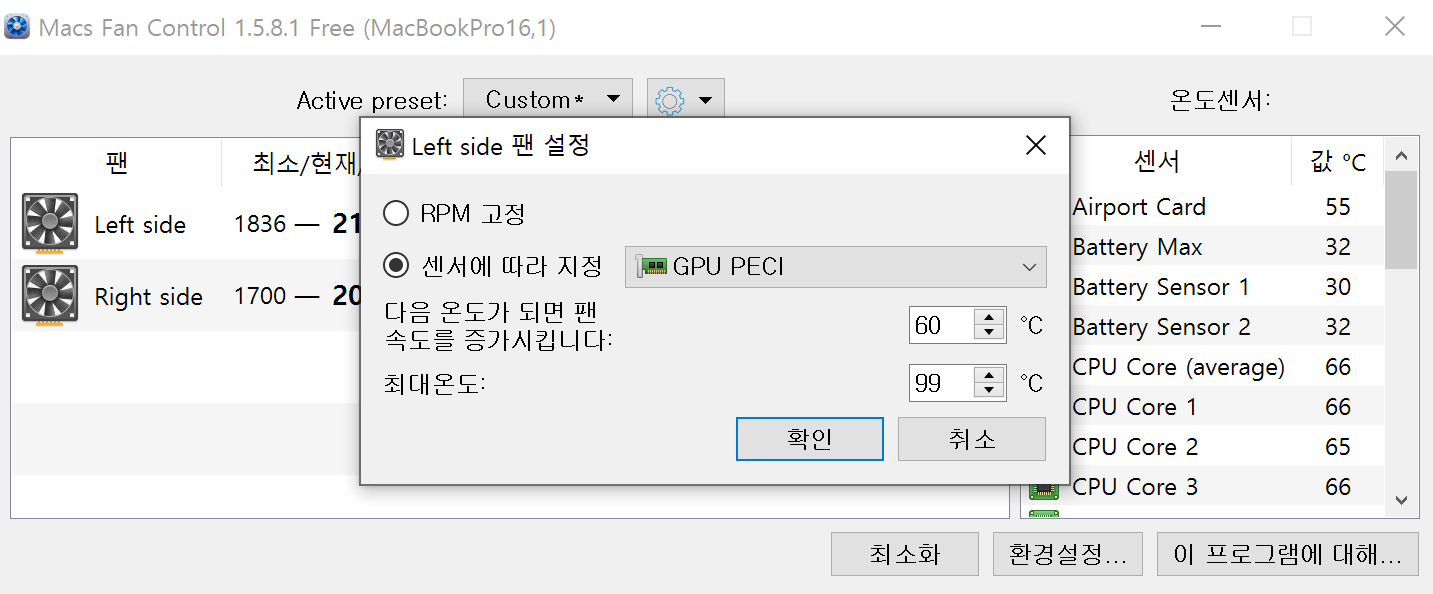This screenshot has width=1433, height=594.
Task: Click the fan icon in dialog title bar
Action: pyautogui.click(x=390, y=145)
